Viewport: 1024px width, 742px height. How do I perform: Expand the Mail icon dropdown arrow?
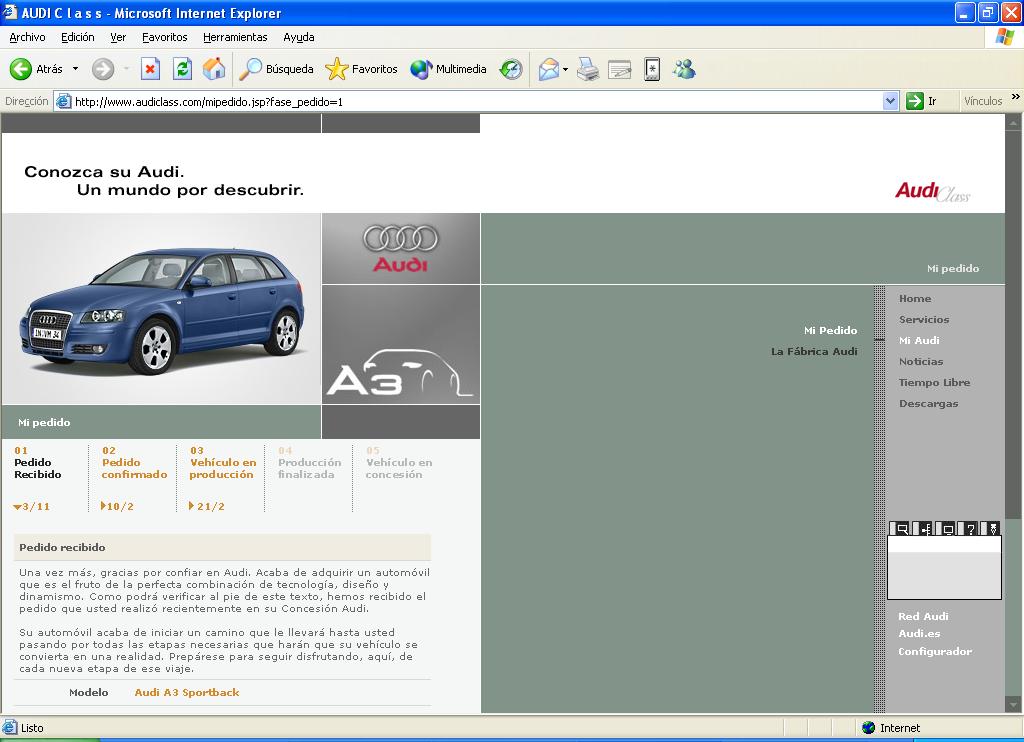(566, 69)
